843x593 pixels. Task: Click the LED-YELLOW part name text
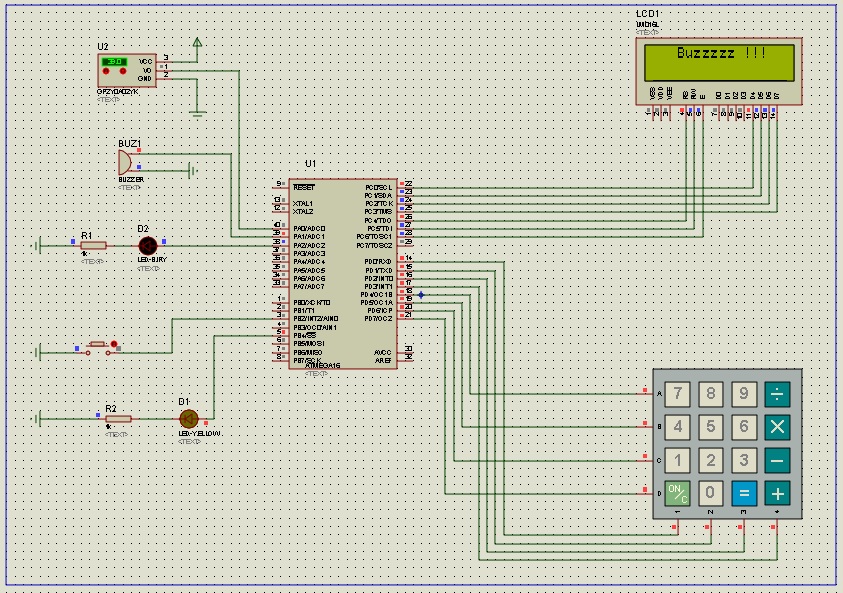(199, 433)
